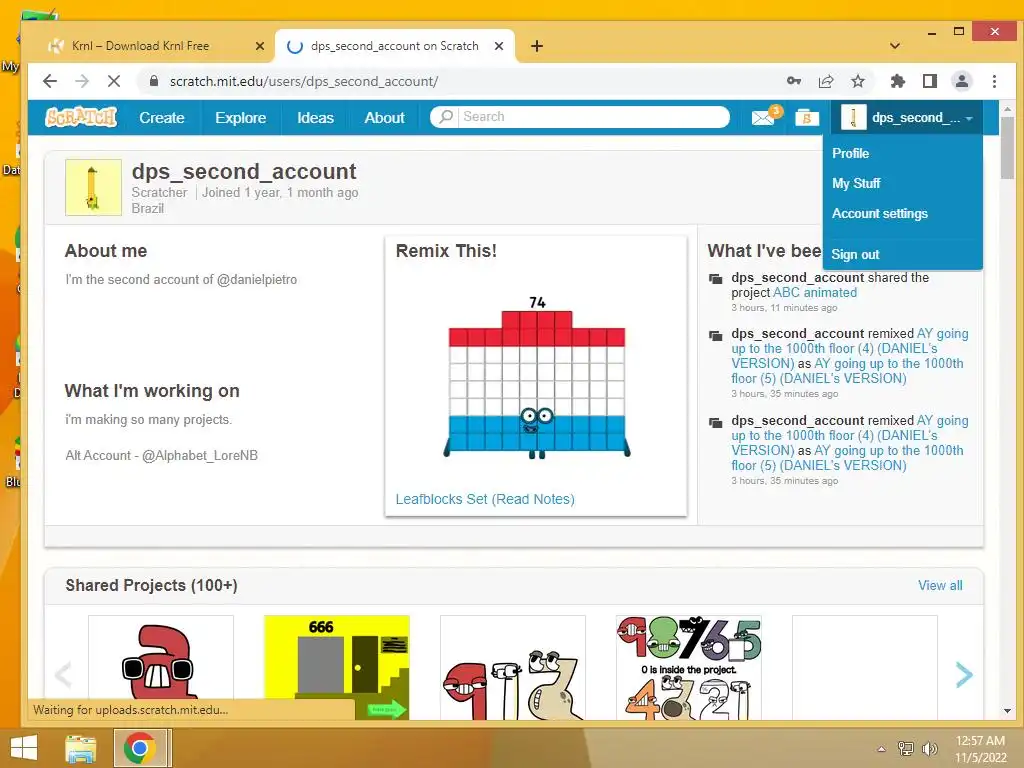Open the red letter with sunglasses project thumbnail

pyautogui.click(x=161, y=667)
